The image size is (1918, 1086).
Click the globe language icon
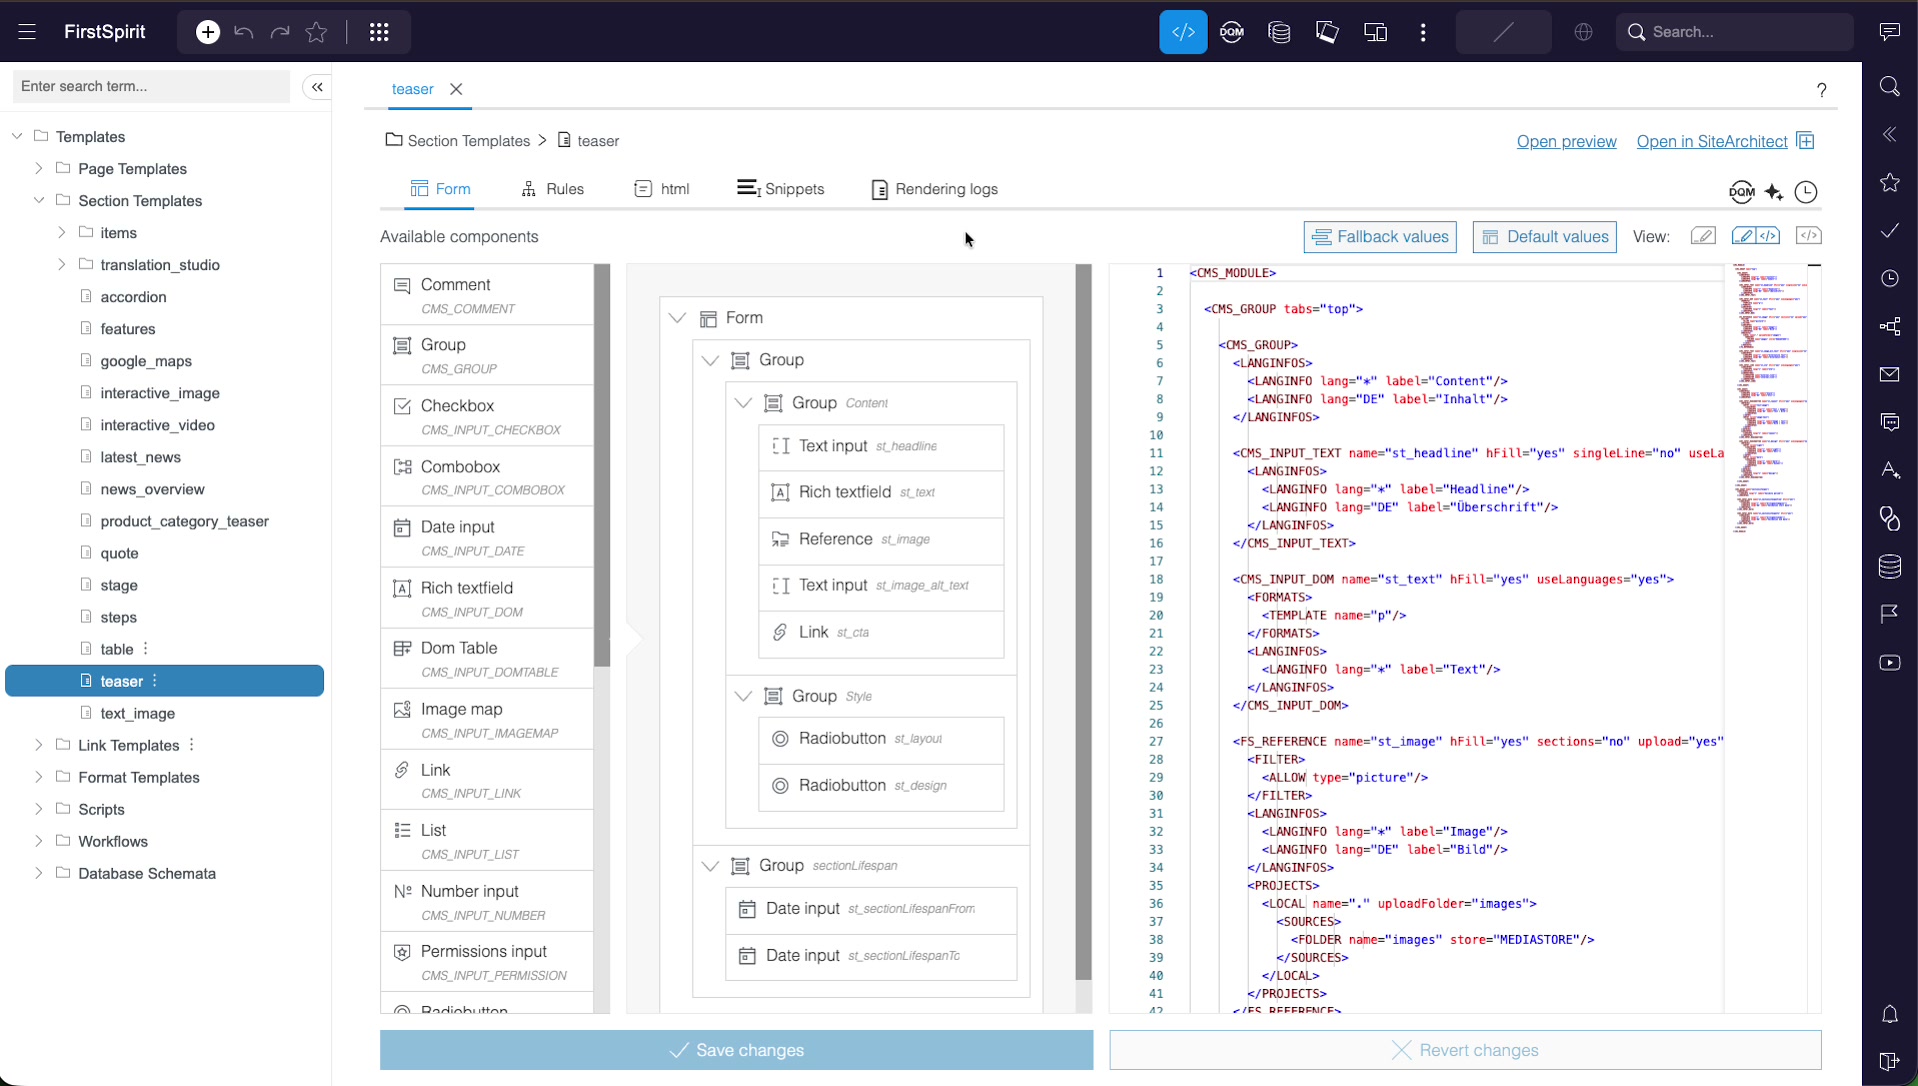pos(1583,32)
